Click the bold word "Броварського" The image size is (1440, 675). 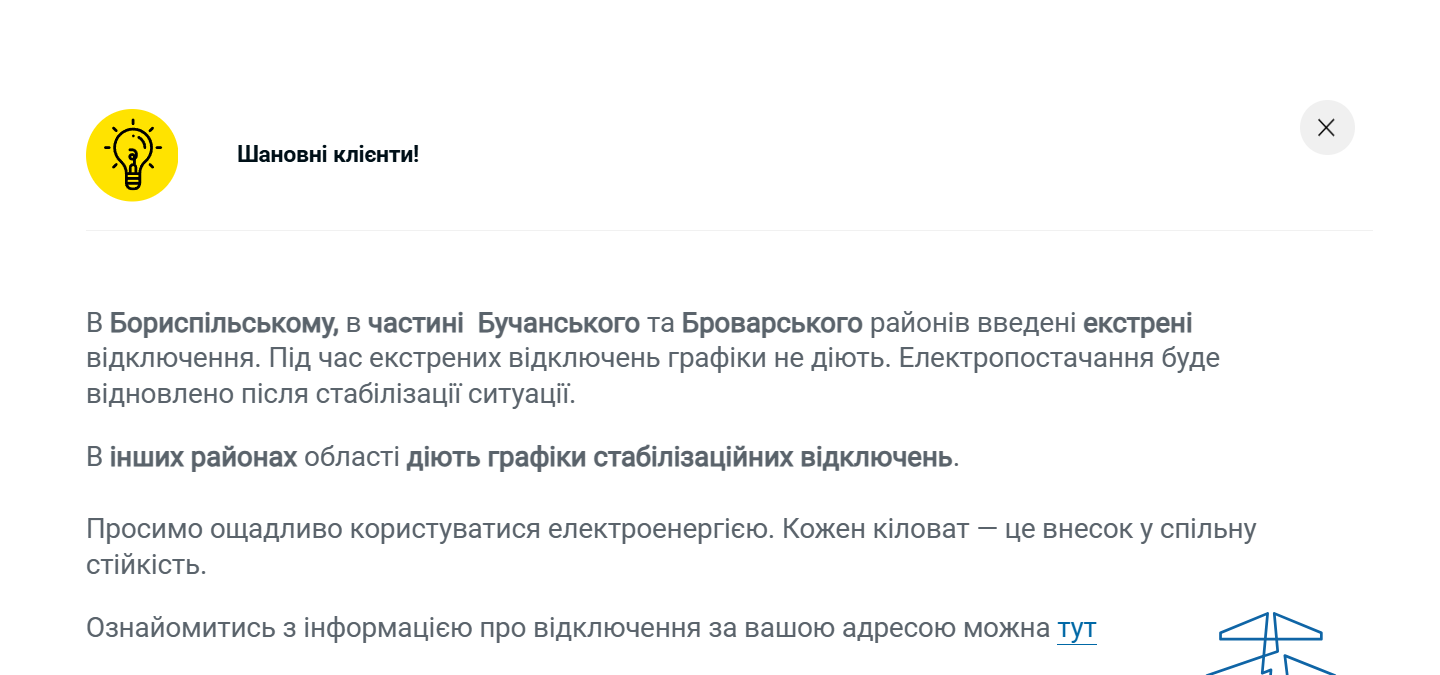click(x=772, y=324)
